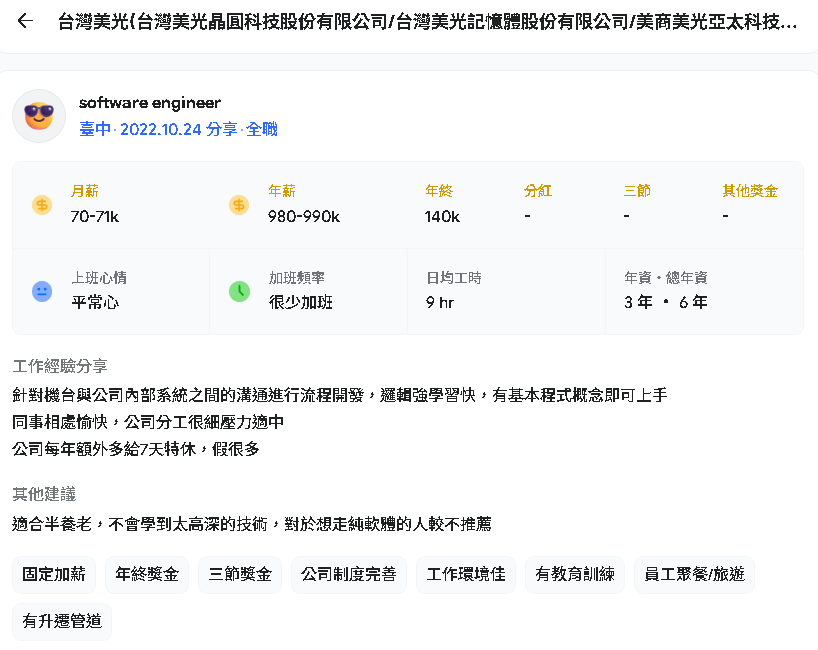Select the 公司制度完善 tag
818x650 pixels.
point(348,574)
